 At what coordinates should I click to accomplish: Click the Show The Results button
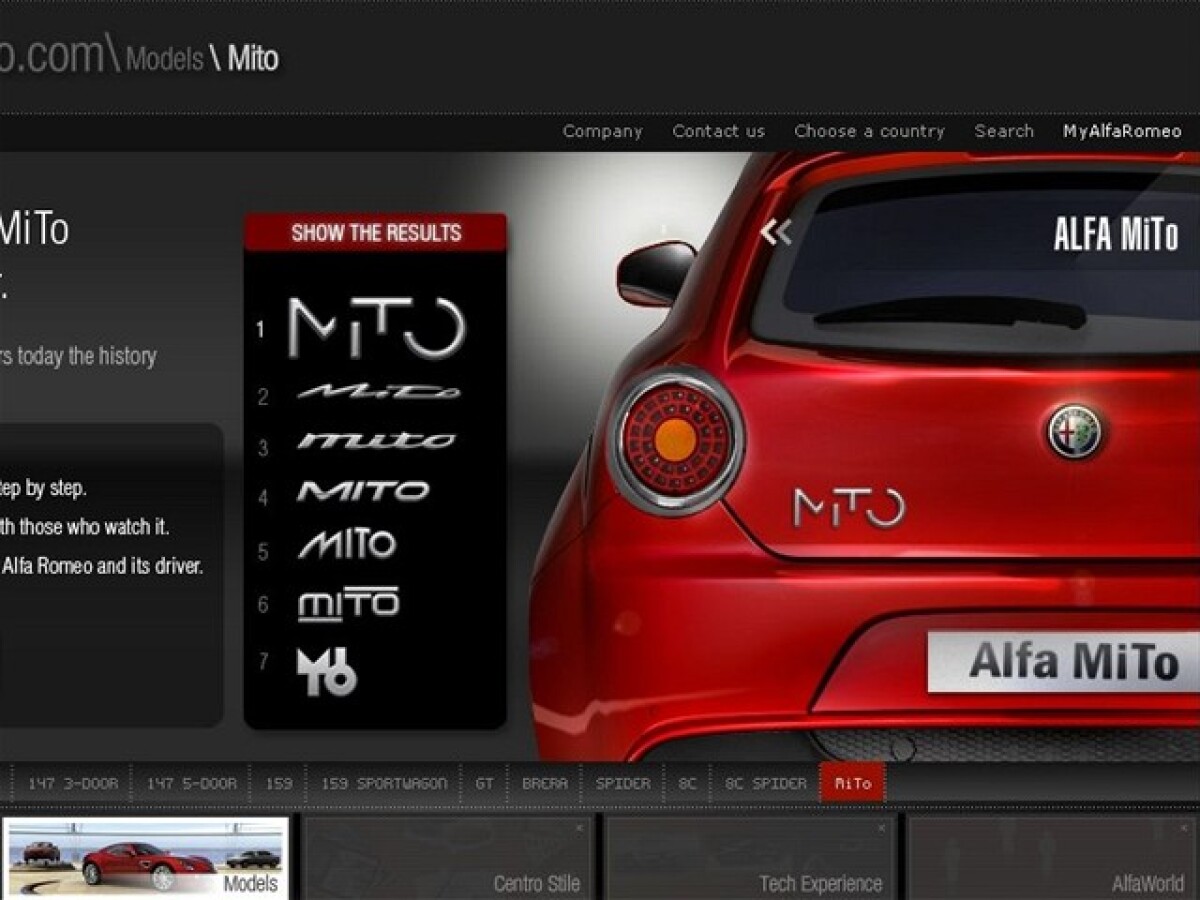point(376,233)
